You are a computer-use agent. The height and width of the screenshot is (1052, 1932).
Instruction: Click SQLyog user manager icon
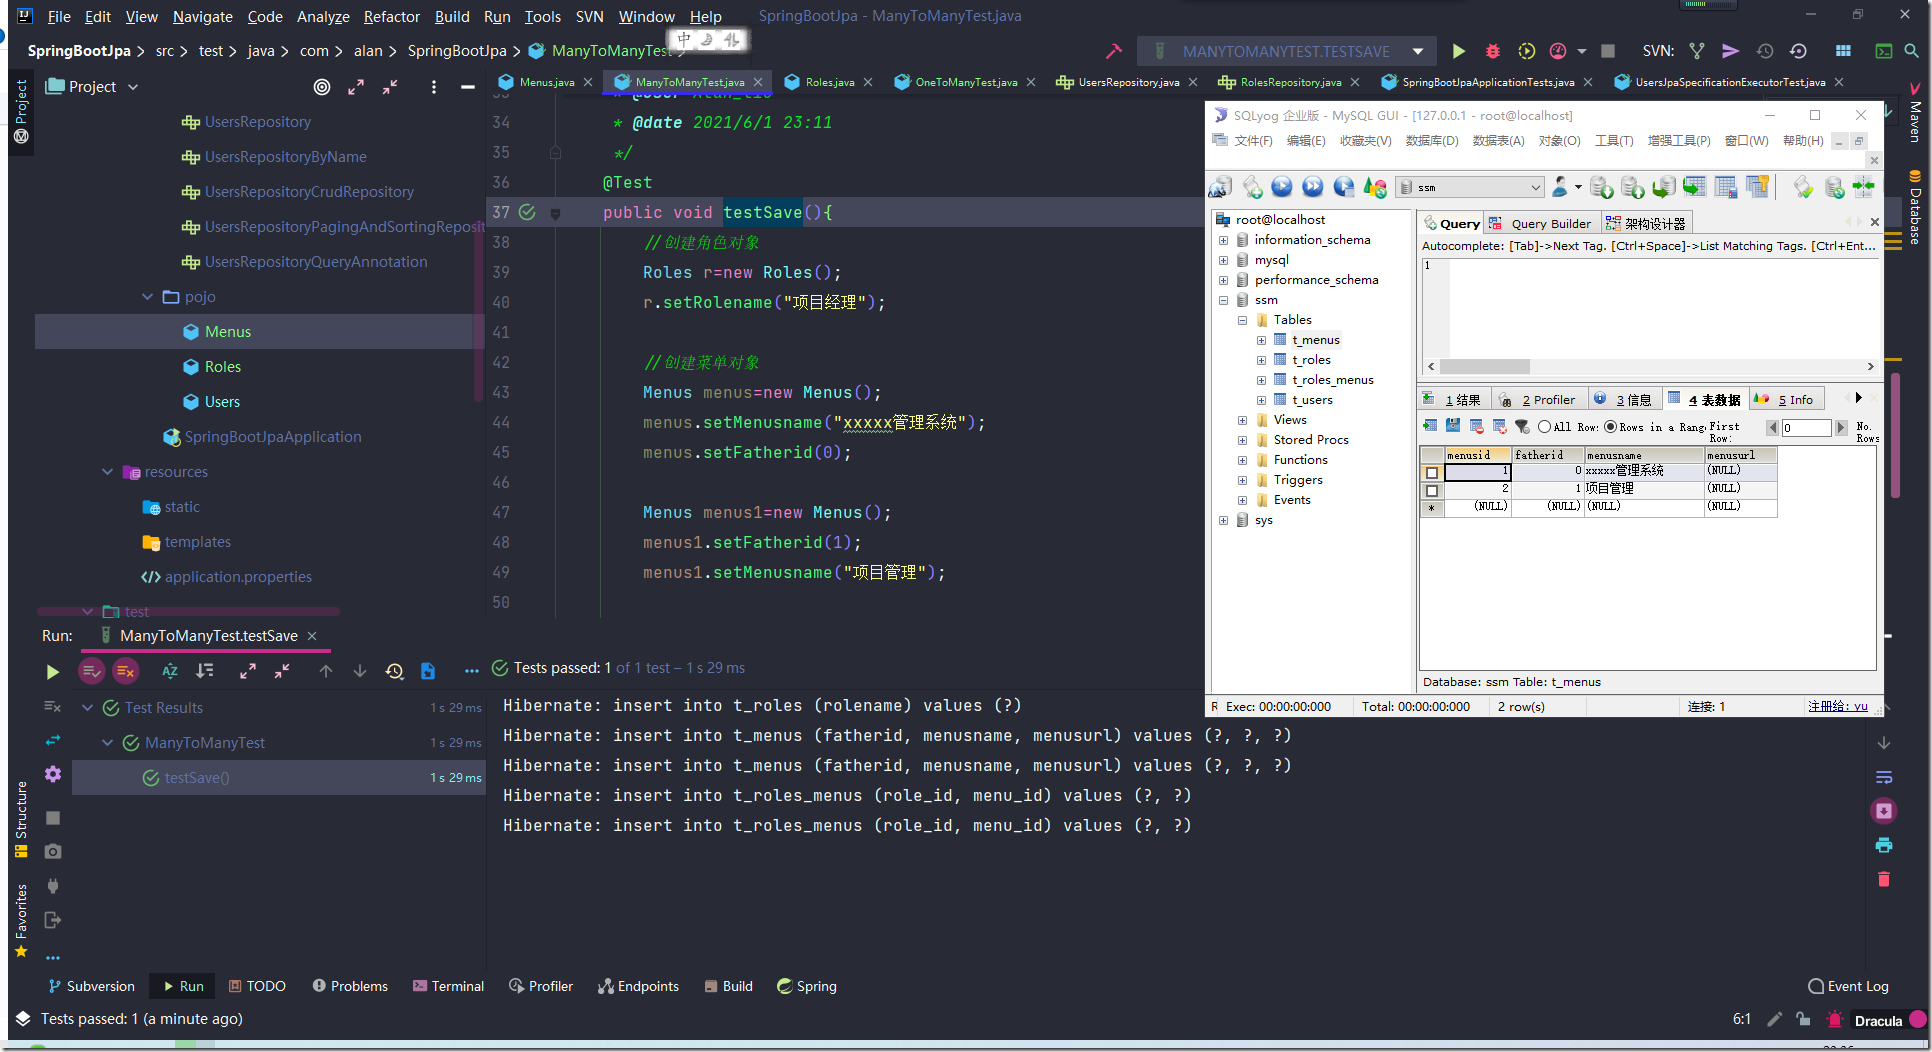click(1559, 187)
